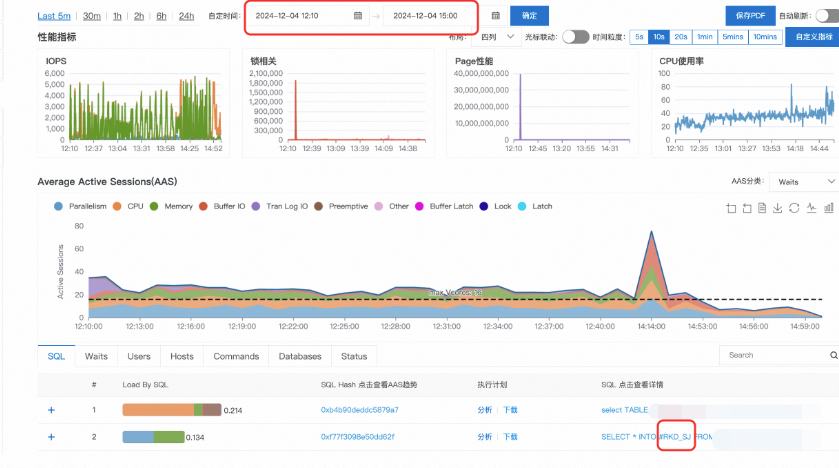Switch to the Users tab
The width and height of the screenshot is (839, 468).
coord(139,356)
